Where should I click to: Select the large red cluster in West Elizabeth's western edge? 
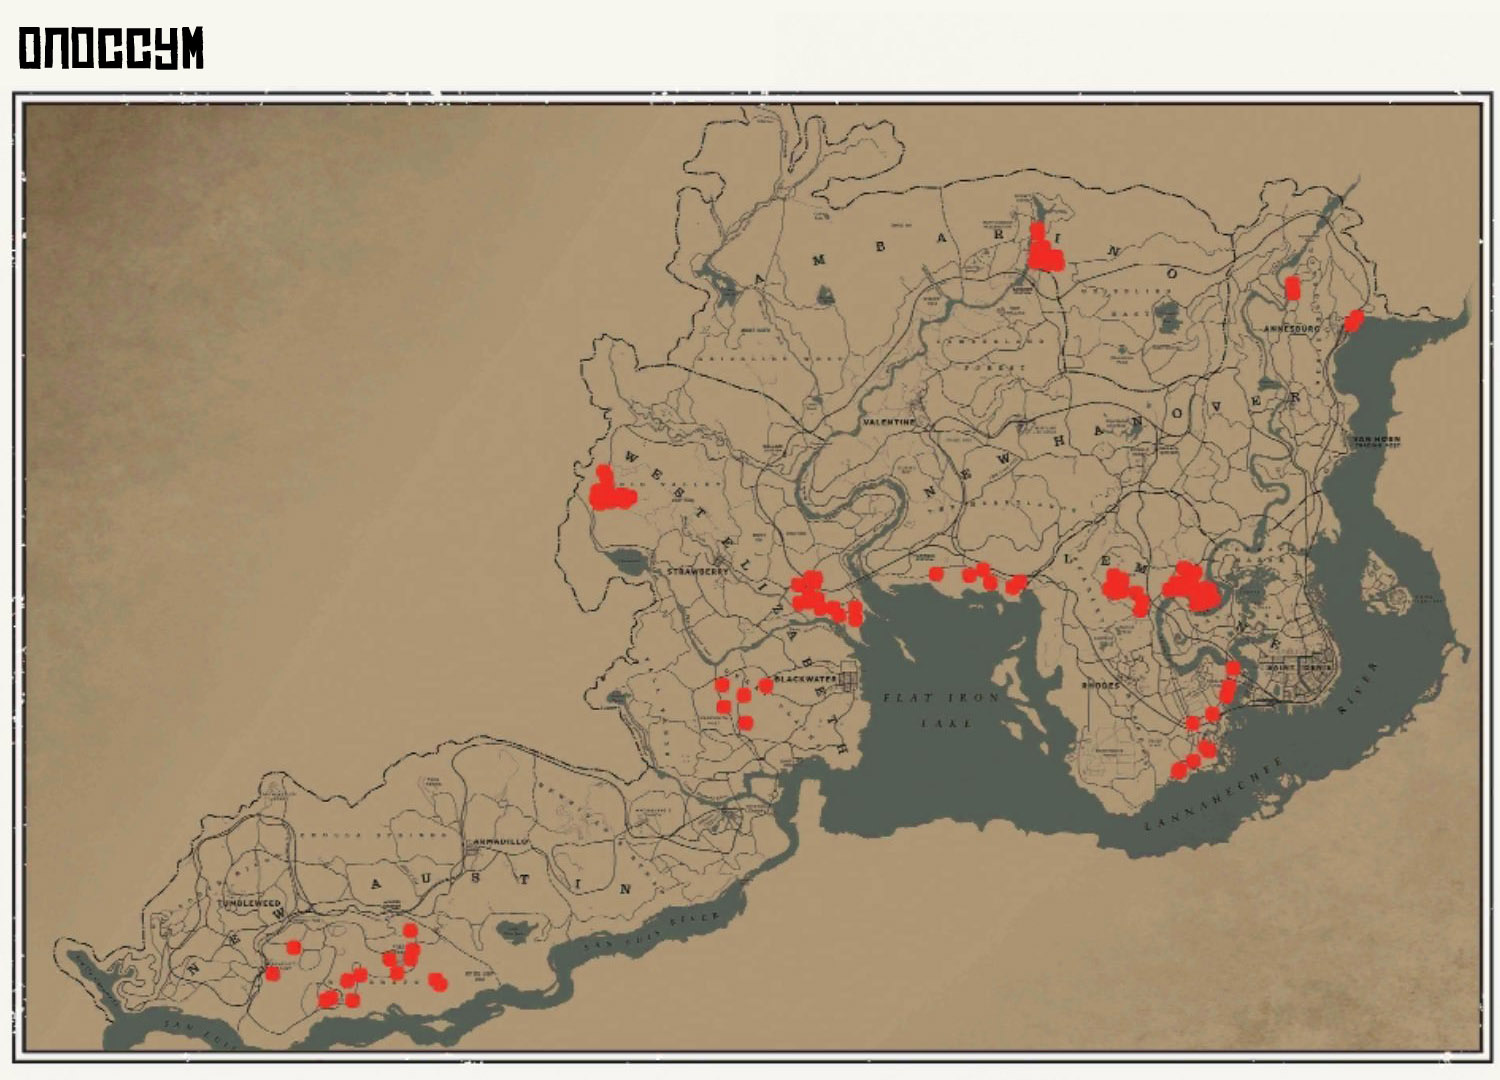click(x=610, y=489)
